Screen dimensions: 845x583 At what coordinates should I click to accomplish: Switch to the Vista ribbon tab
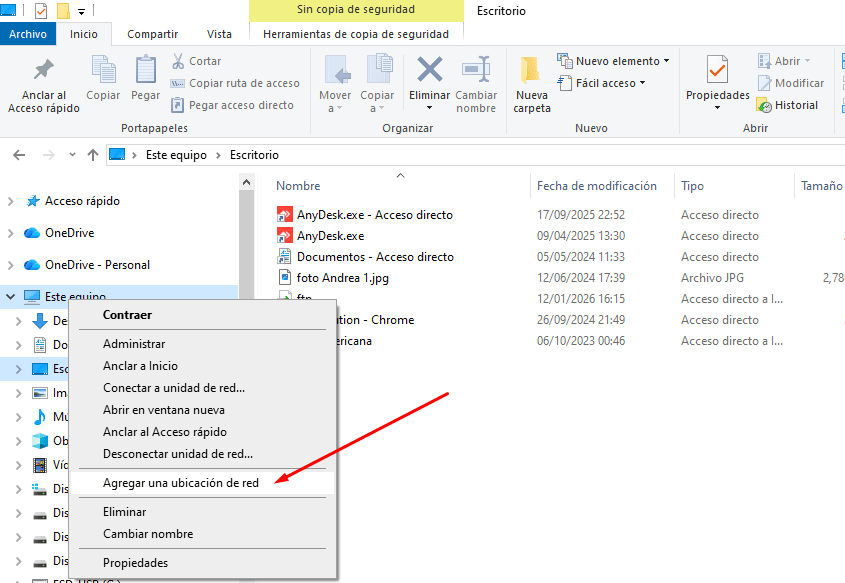click(x=219, y=33)
